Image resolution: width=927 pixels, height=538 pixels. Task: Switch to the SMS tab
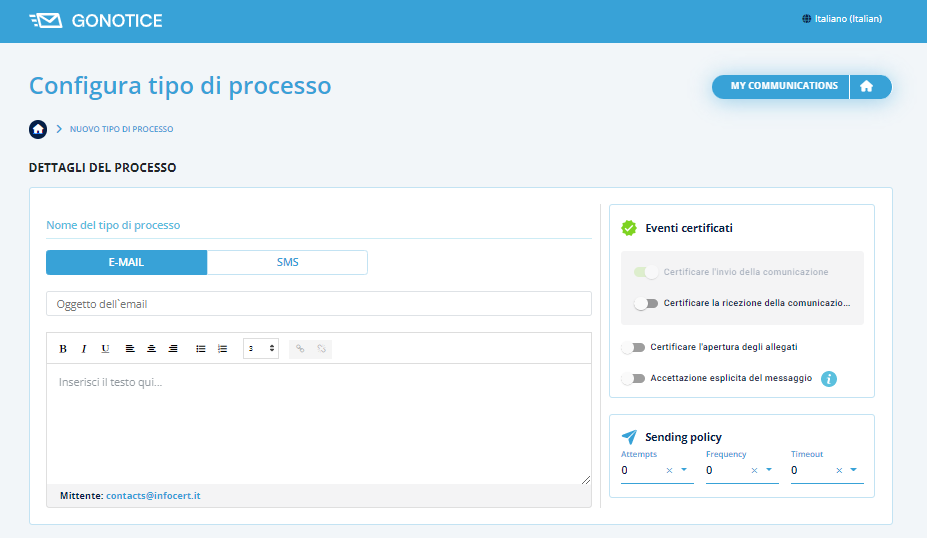point(287,263)
